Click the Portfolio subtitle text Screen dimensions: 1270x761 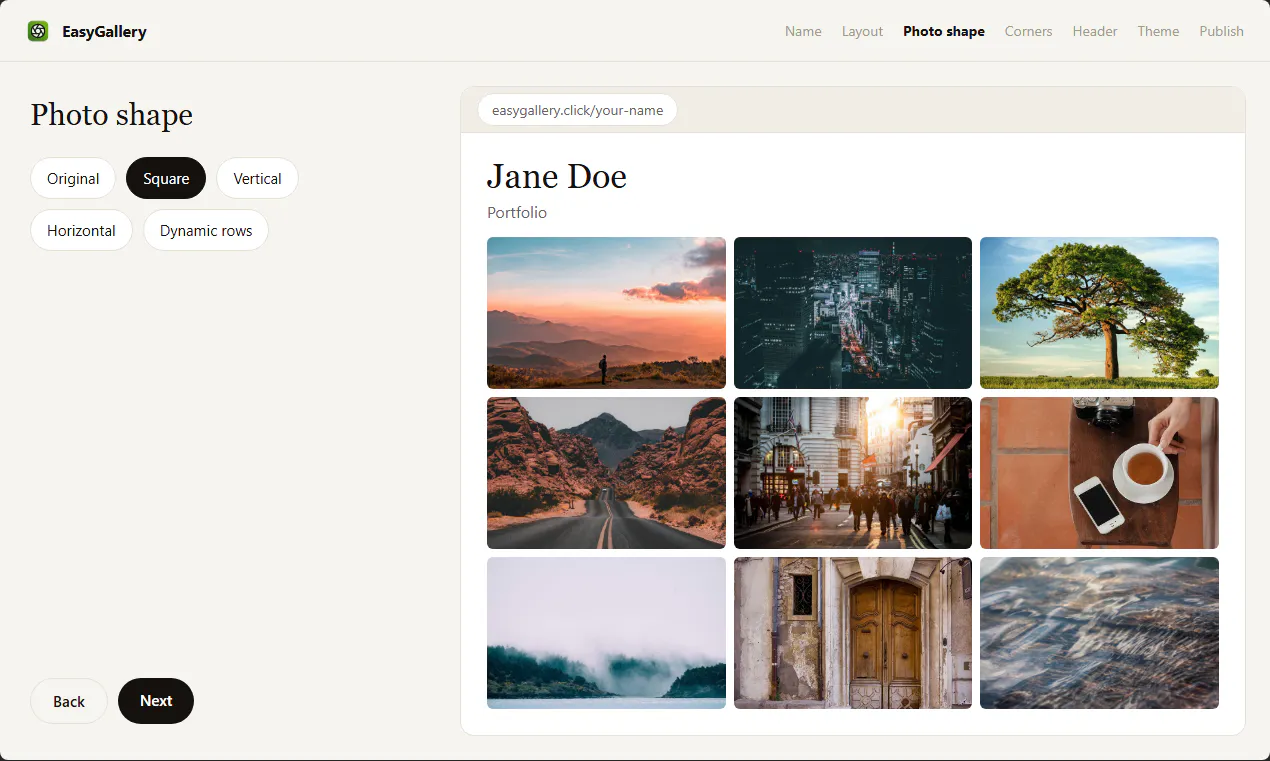tap(517, 213)
